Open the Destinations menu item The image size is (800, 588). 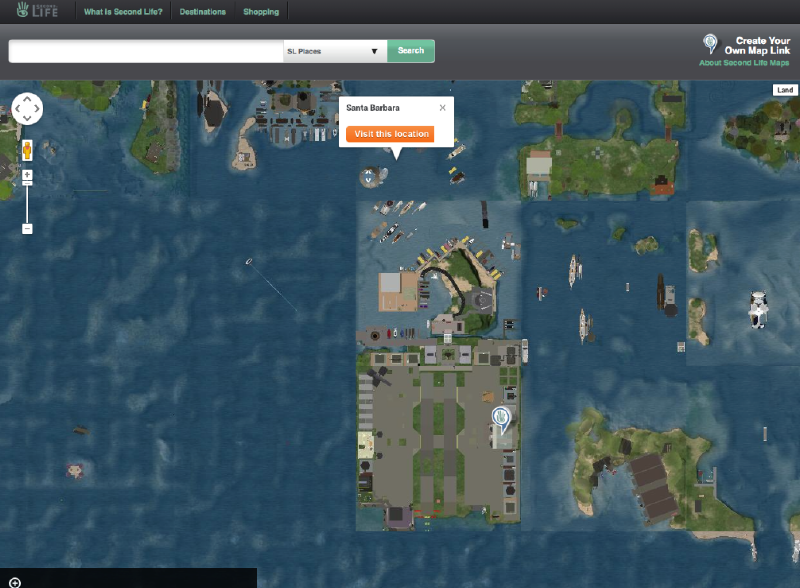[x=203, y=12]
